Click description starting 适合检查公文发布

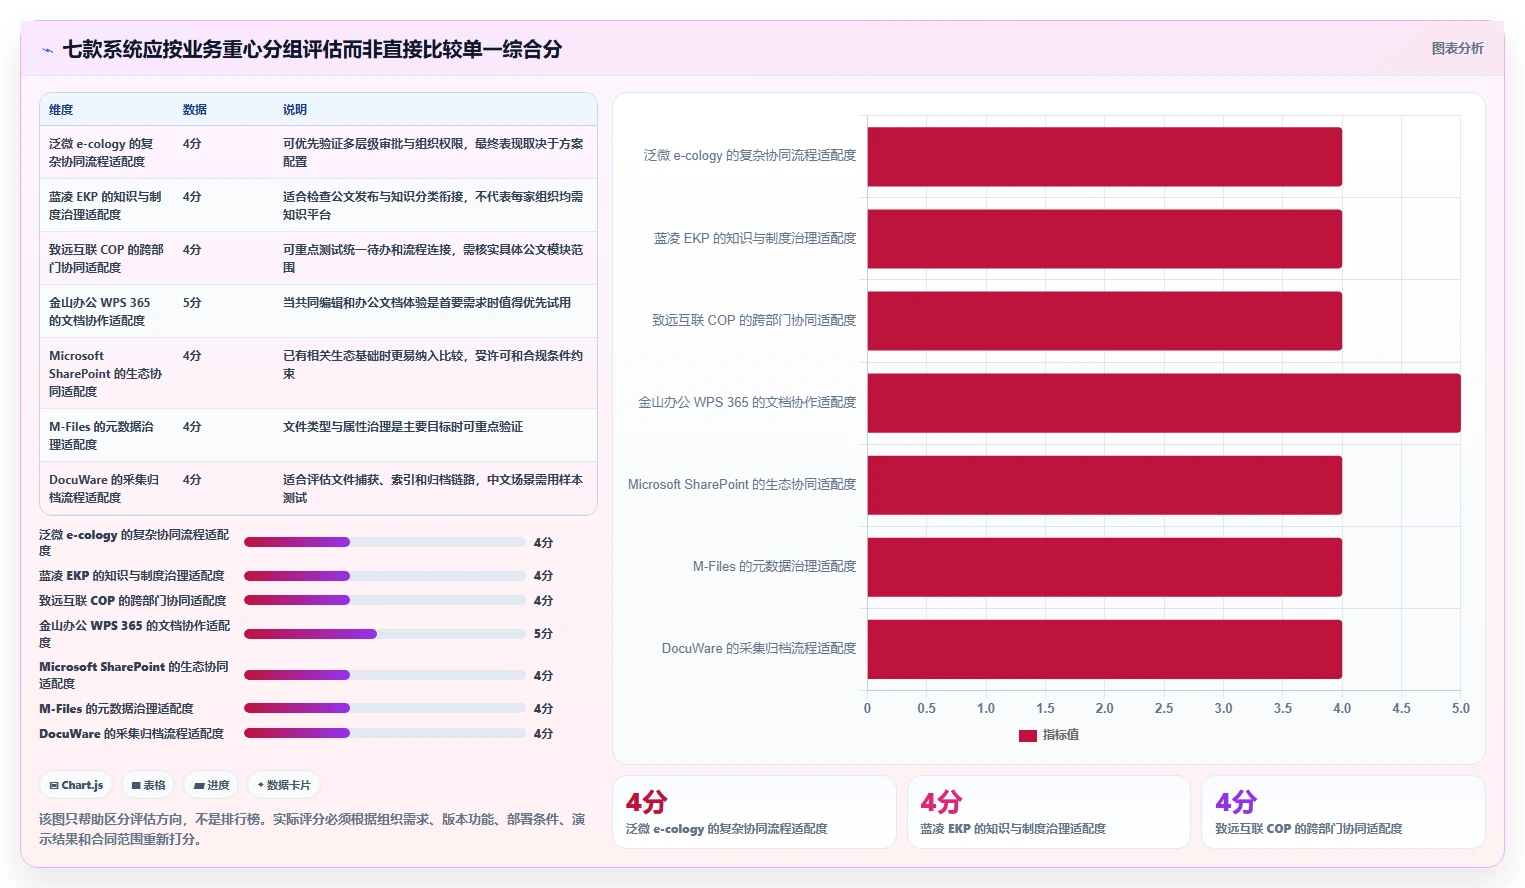[433, 205]
